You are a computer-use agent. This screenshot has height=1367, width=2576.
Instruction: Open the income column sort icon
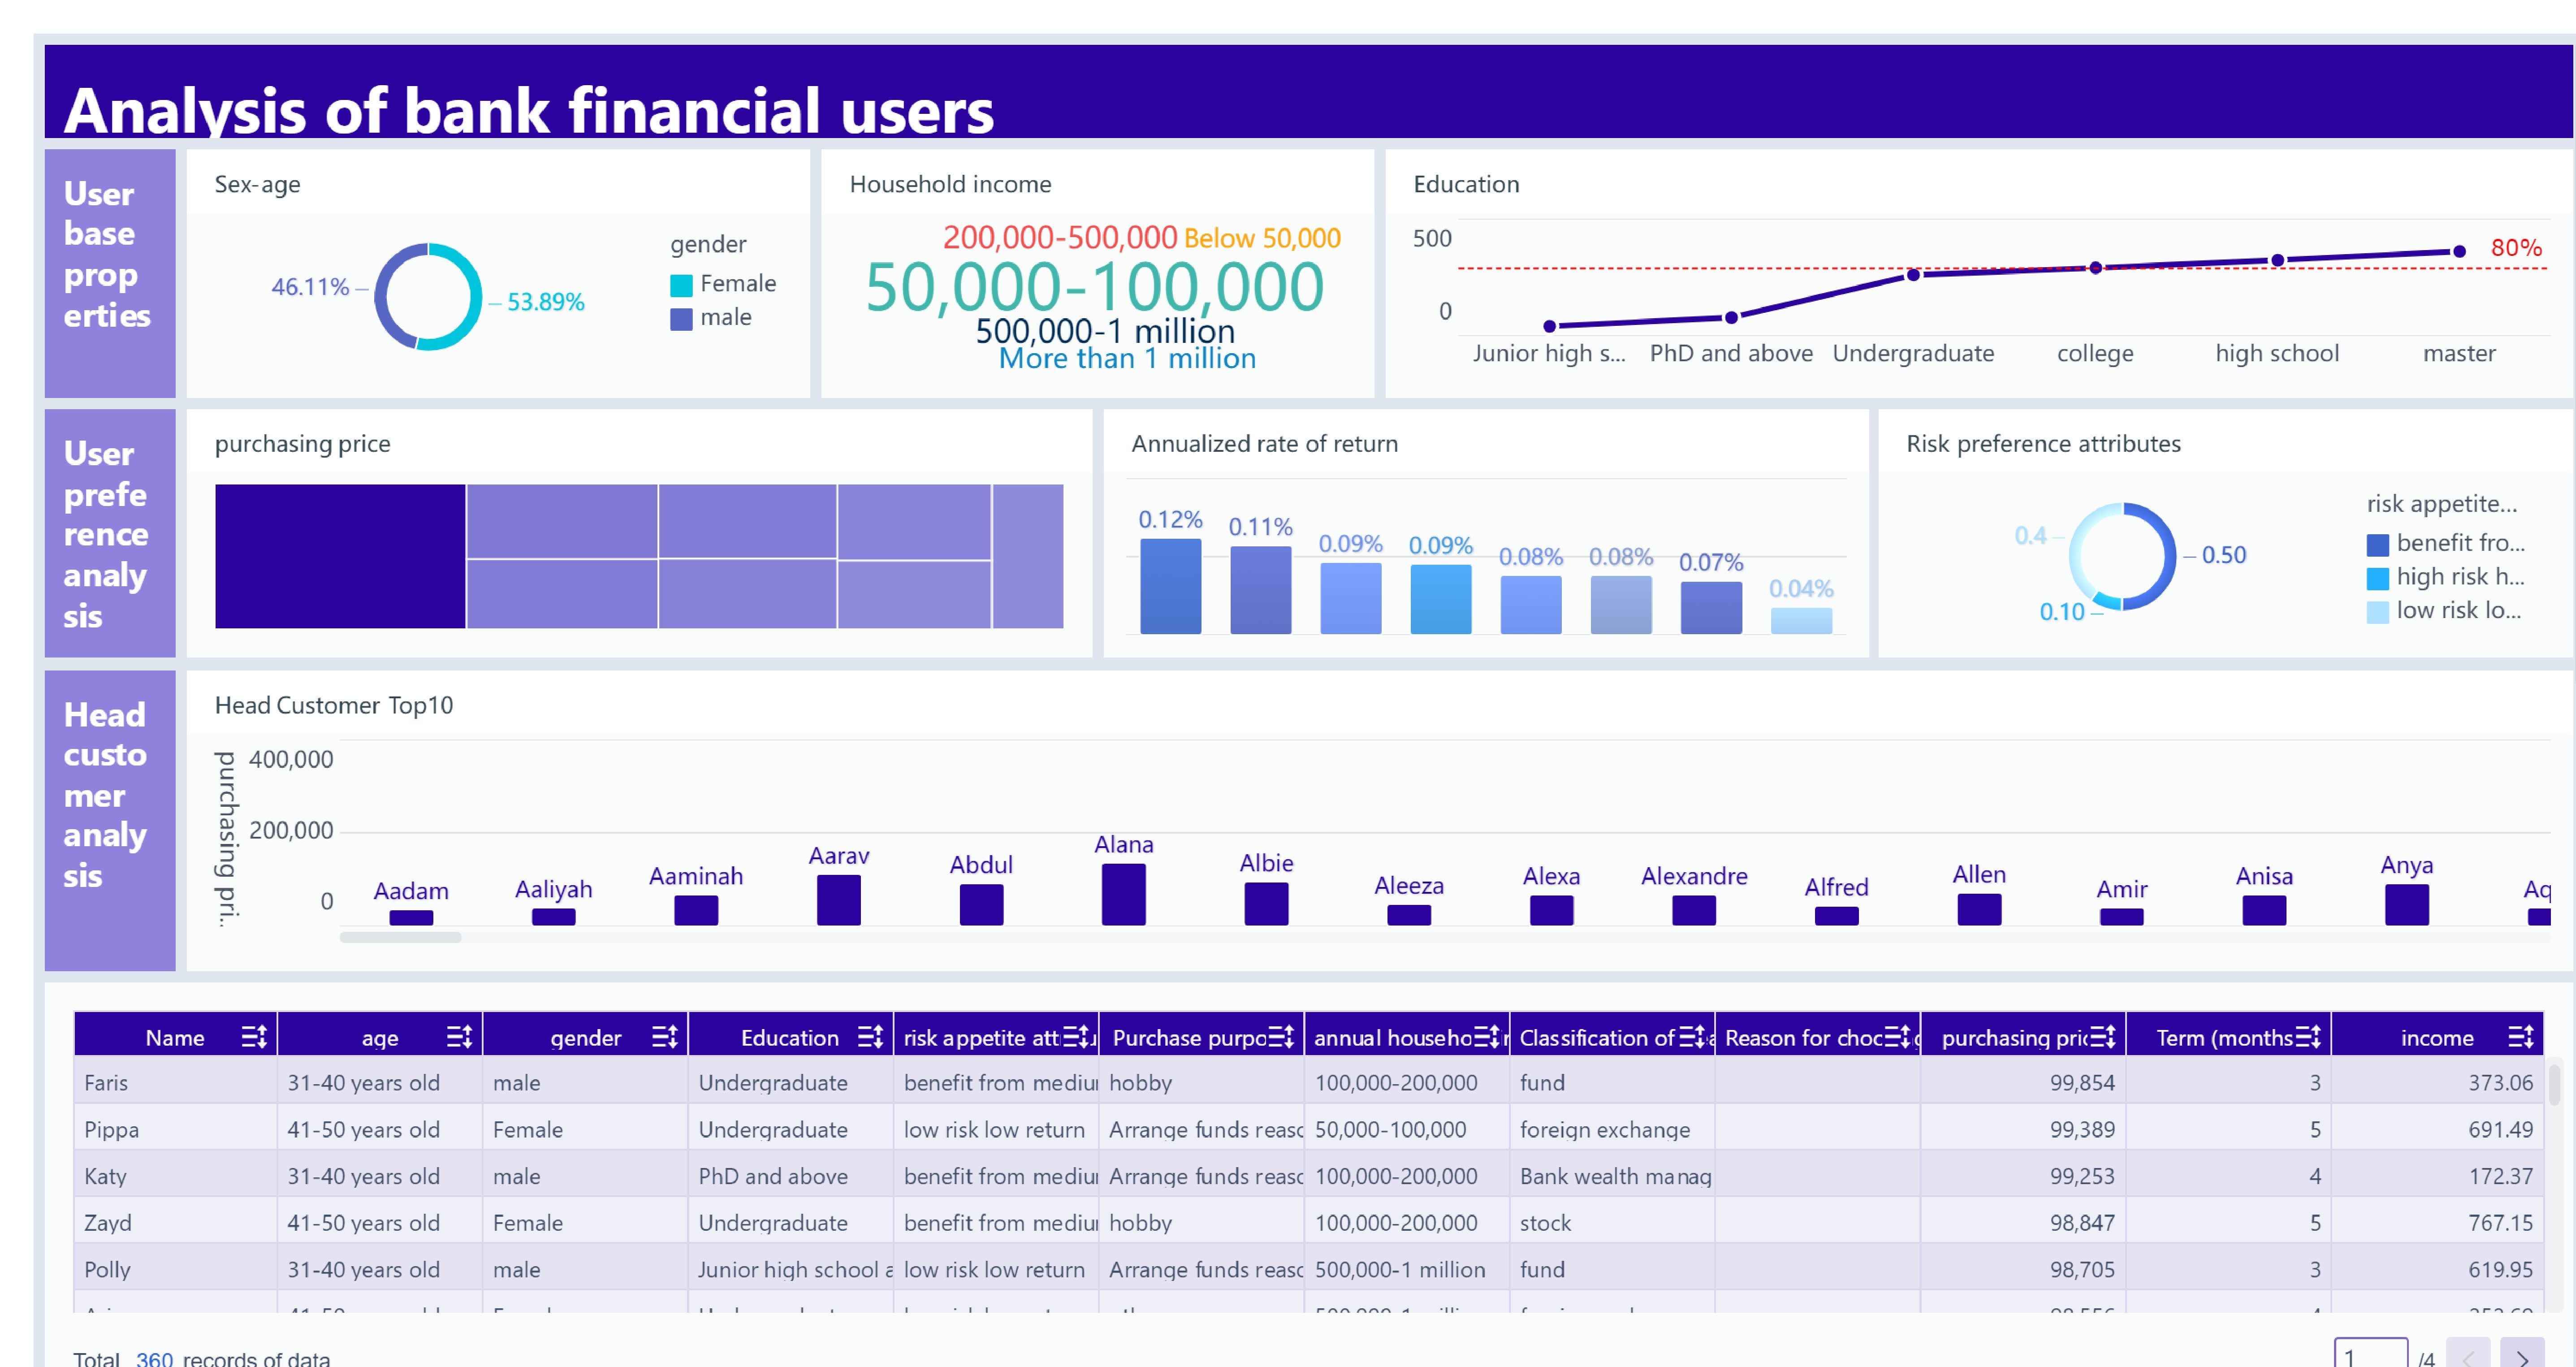pyautogui.click(x=2520, y=1037)
